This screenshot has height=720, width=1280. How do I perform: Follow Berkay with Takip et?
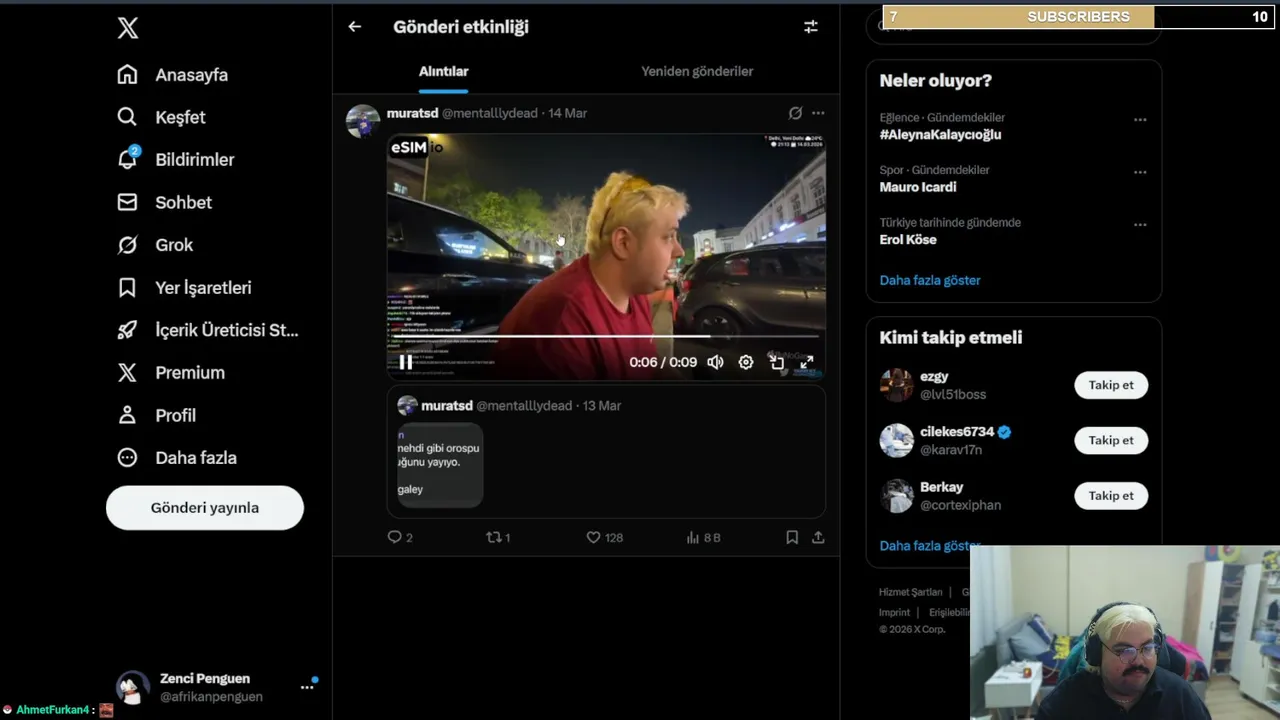pyautogui.click(x=1111, y=496)
